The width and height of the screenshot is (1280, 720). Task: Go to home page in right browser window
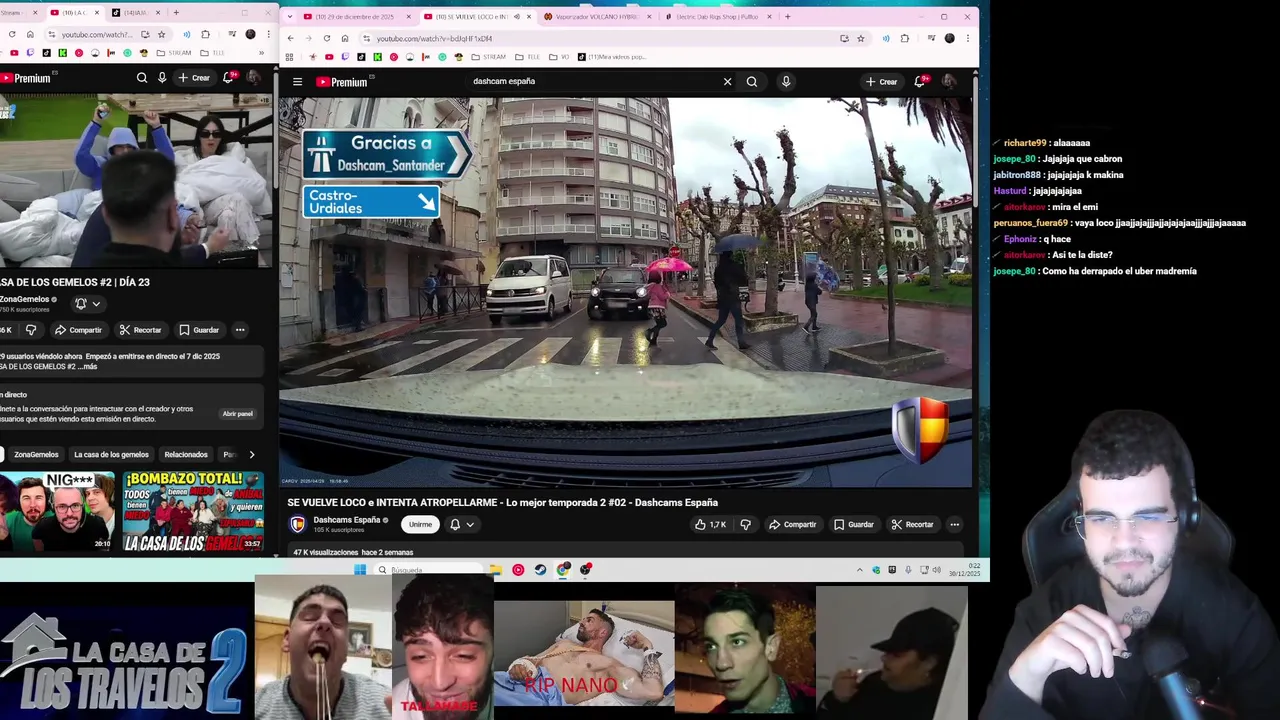(x=345, y=38)
